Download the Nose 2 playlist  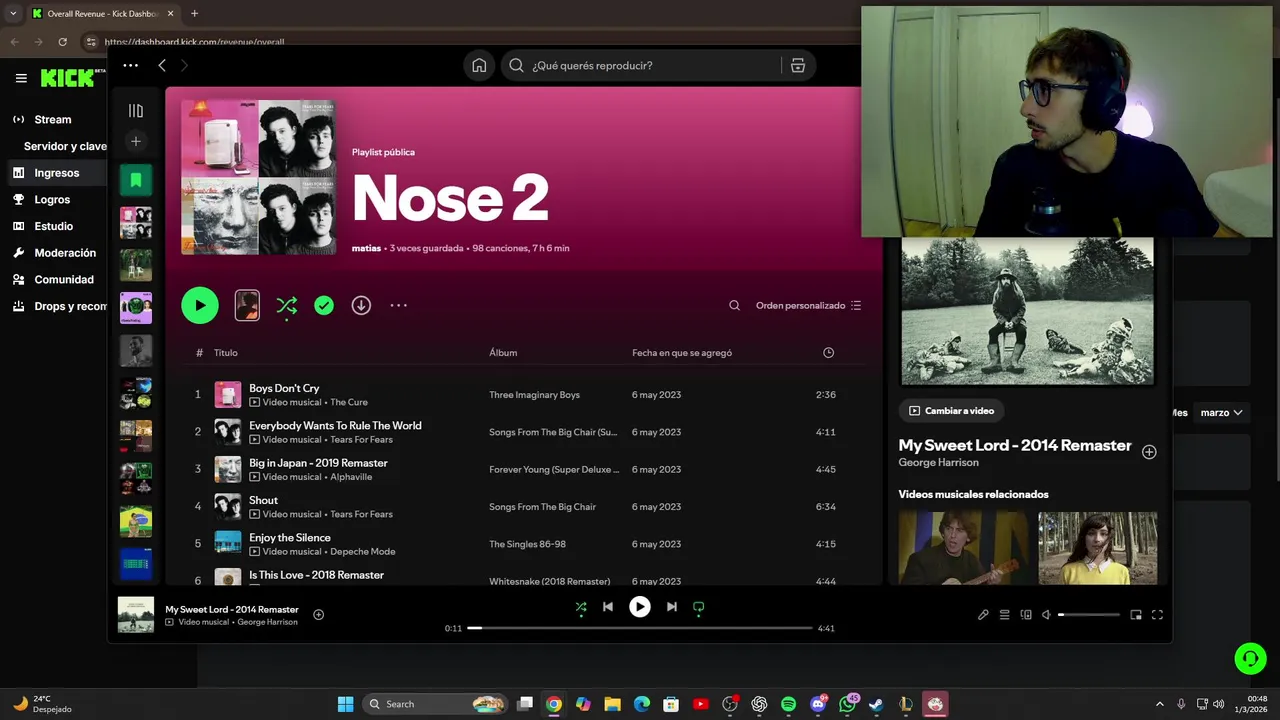tap(361, 305)
